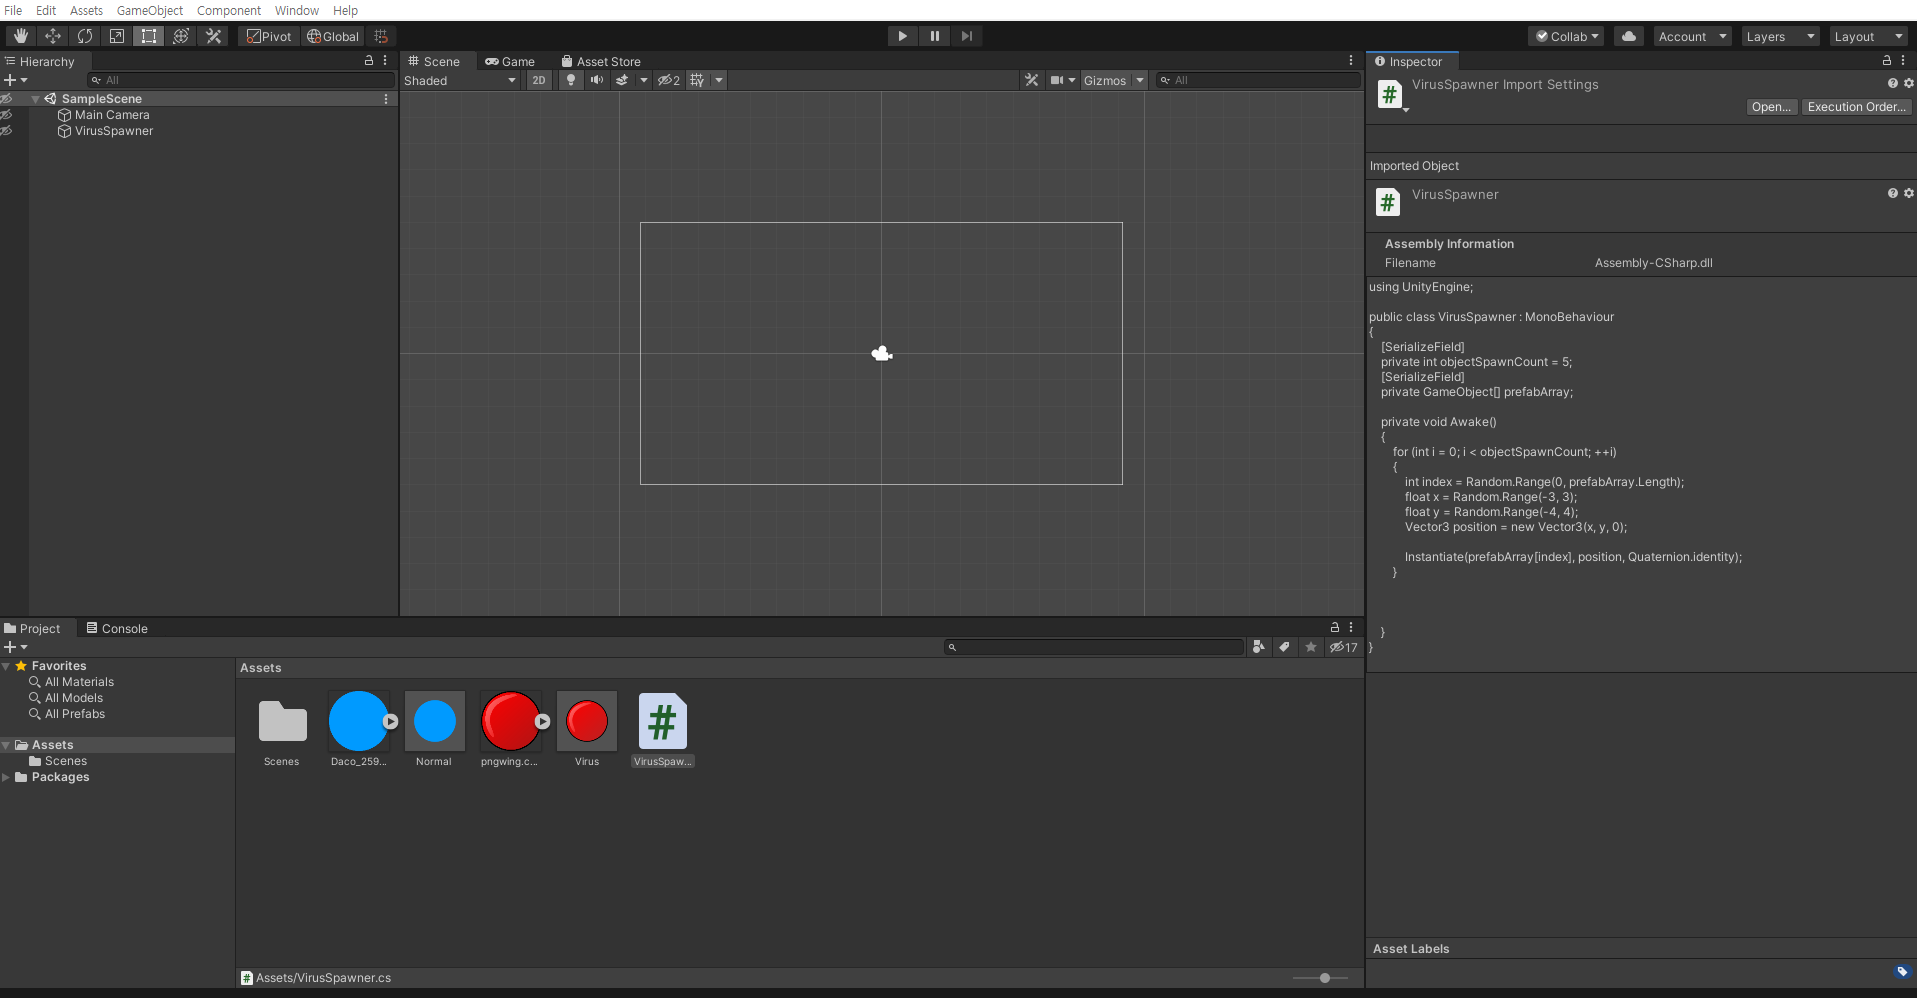Toggle hidden packages count in Project

[x=1343, y=647]
